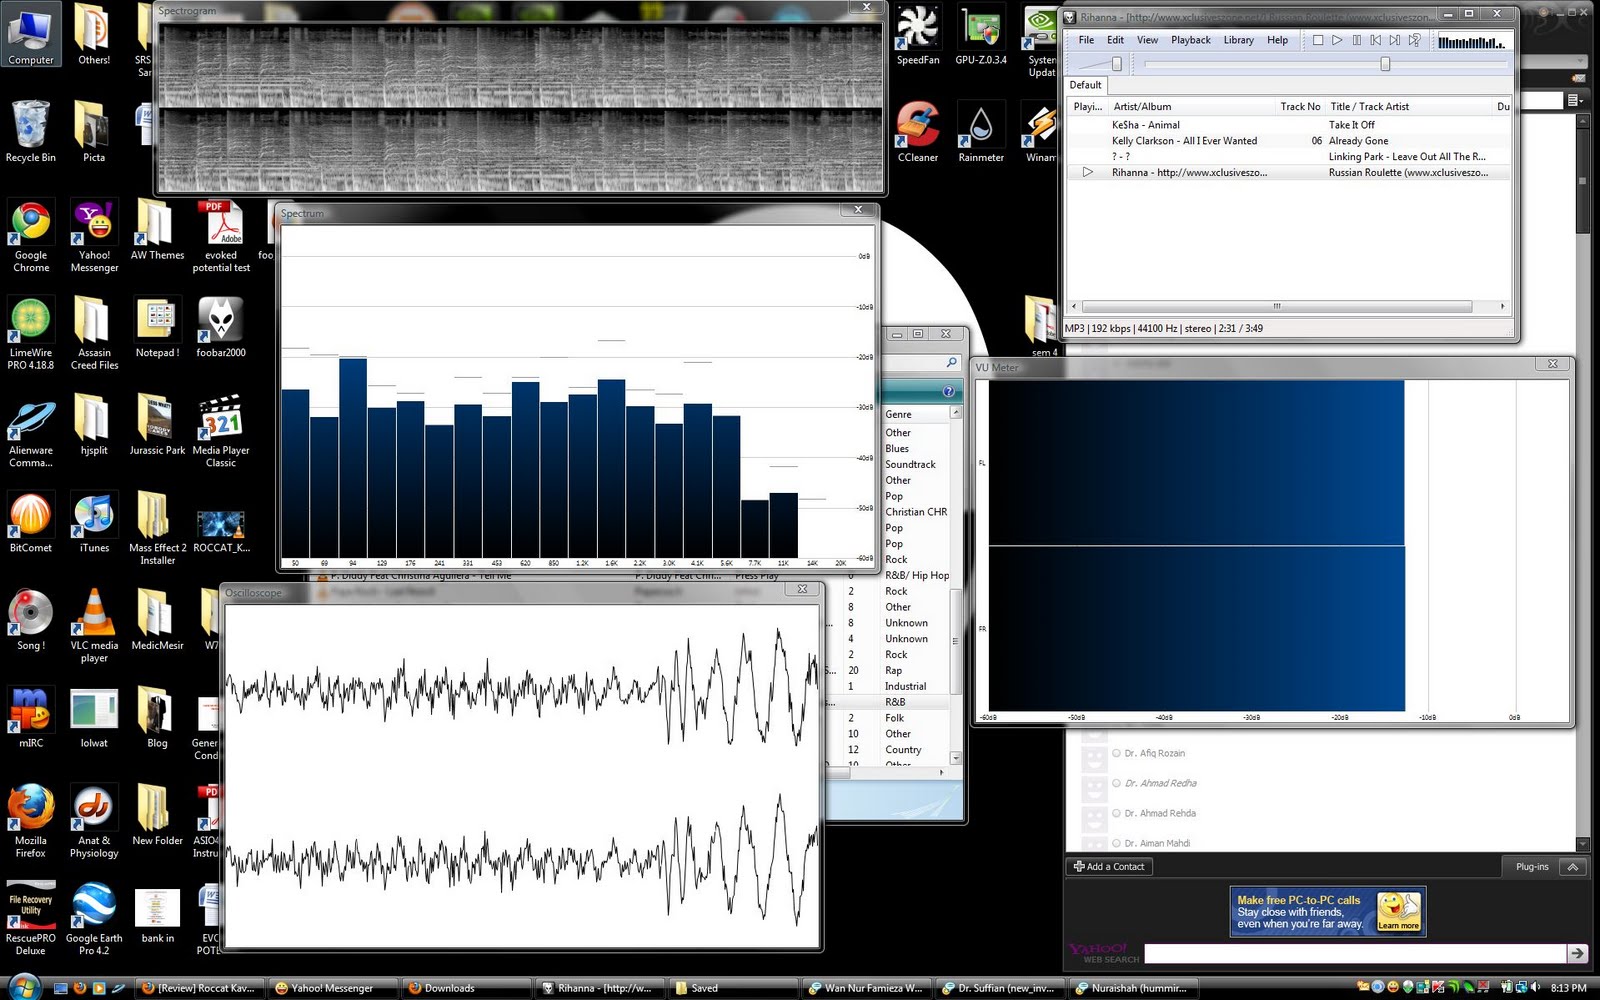Open the SpeedFan desktop icon

click(918, 36)
